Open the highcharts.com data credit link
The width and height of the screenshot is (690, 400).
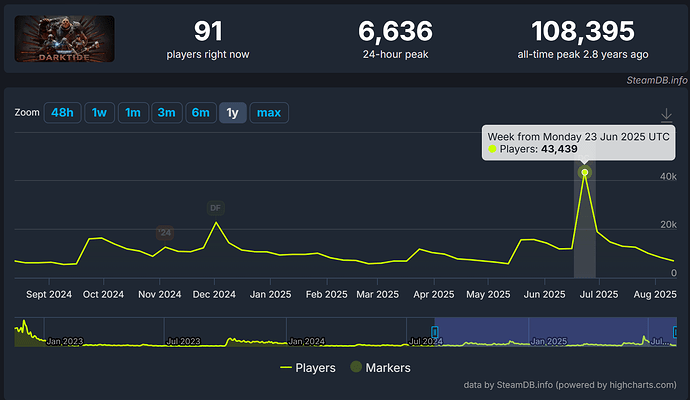[x=570, y=385]
